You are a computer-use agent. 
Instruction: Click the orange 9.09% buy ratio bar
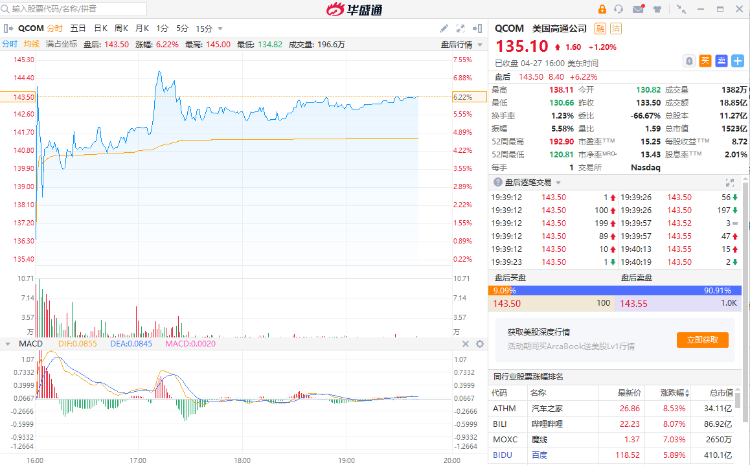pyautogui.click(x=502, y=290)
